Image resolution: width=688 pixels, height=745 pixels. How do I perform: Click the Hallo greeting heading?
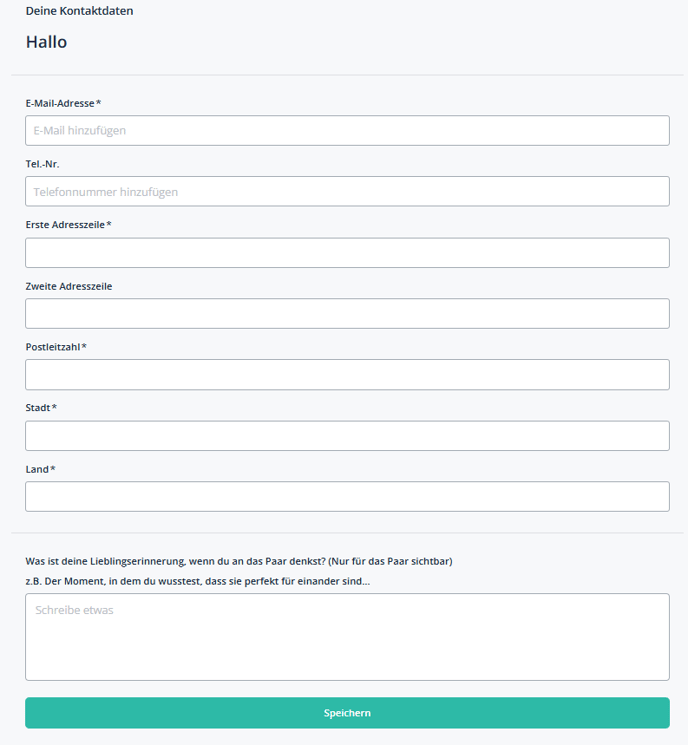pos(46,42)
